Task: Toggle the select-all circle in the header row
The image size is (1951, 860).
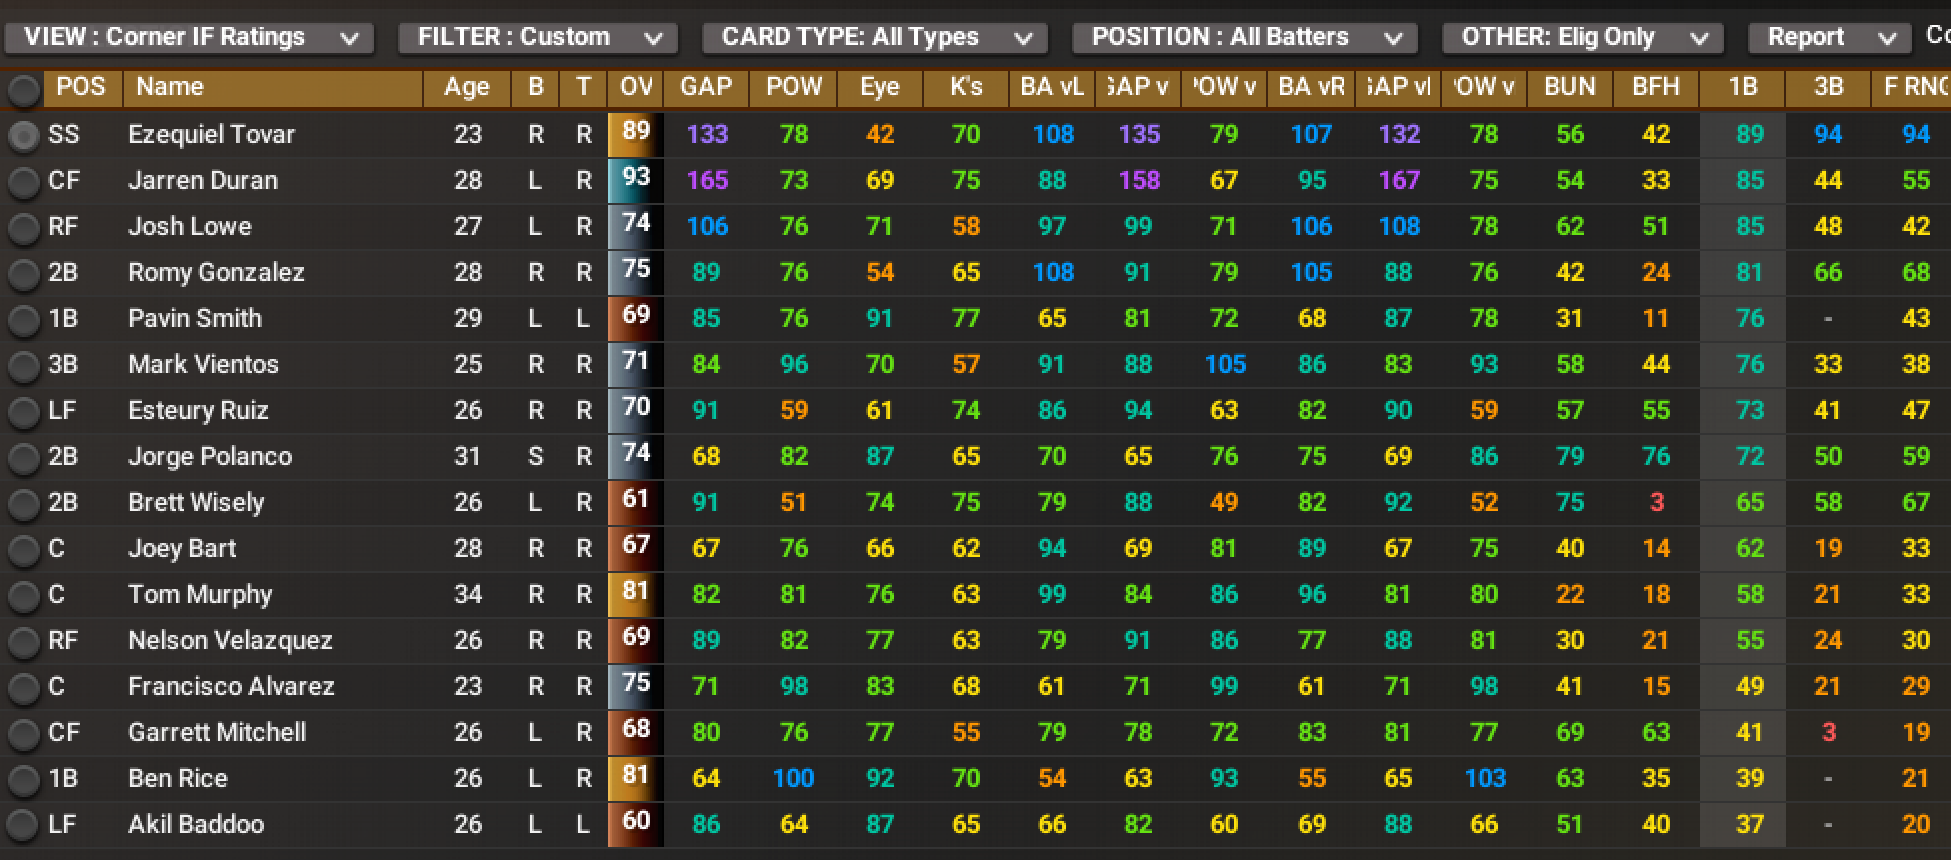Action: 23,89
